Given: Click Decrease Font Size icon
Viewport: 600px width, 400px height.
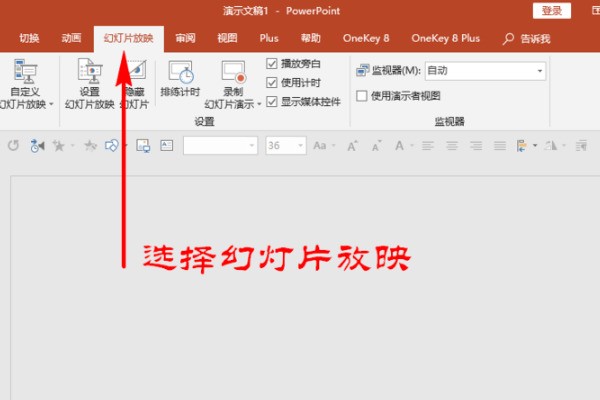Looking at the screenshot, I should 377,145.
